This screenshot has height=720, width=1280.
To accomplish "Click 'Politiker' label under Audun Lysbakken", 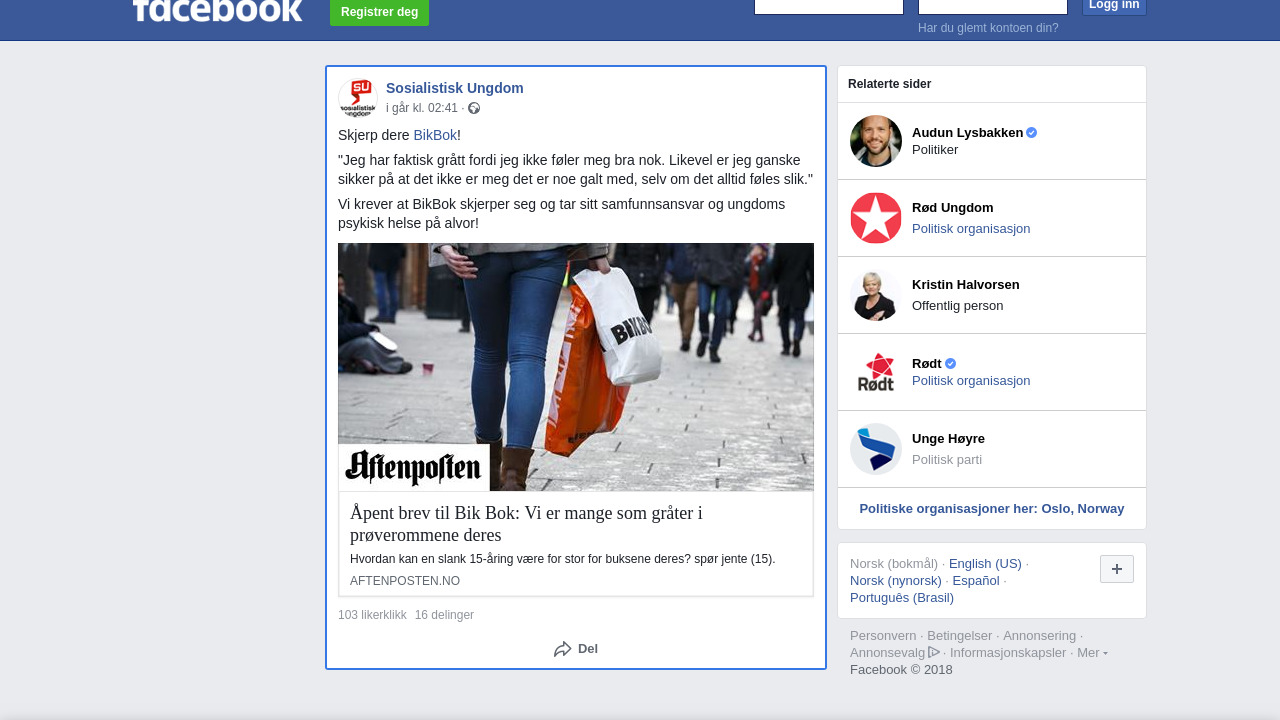I will (x=935, y=150).
